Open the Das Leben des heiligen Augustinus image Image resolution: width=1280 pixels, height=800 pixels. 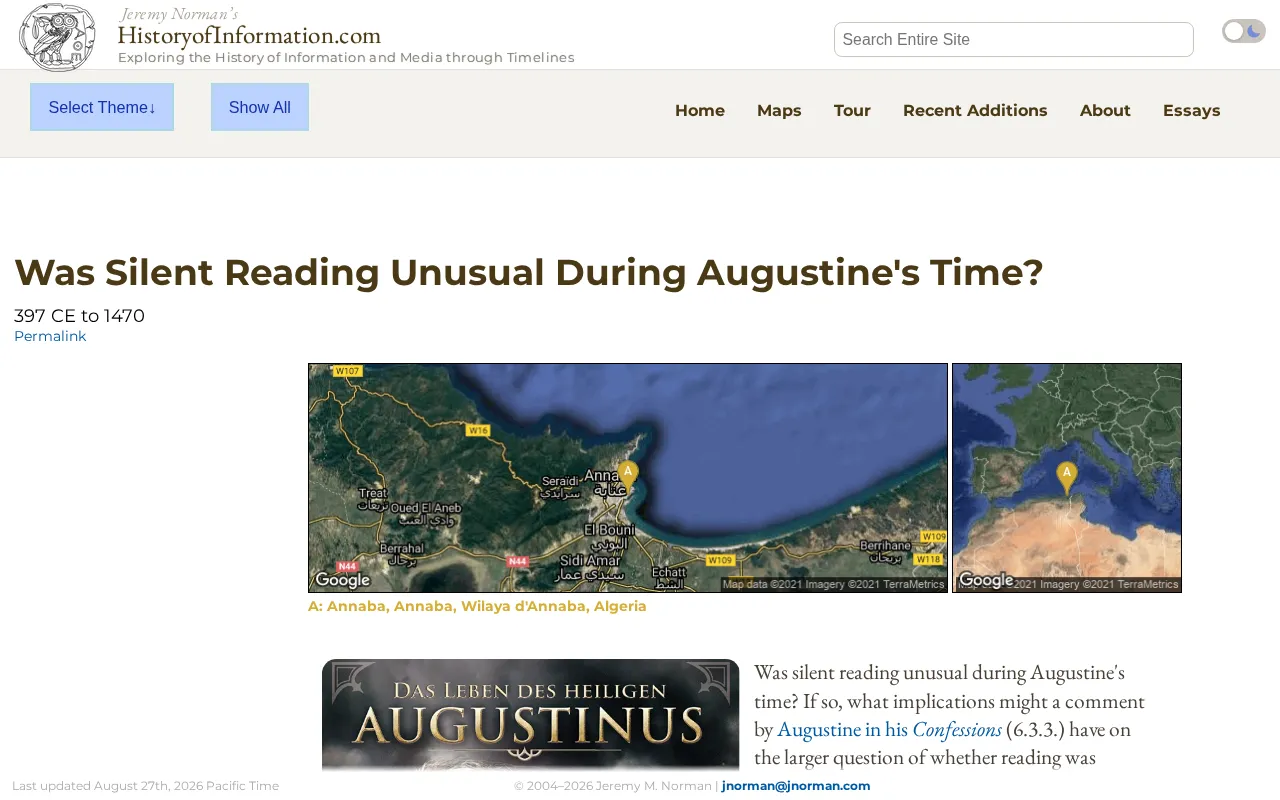(x=531, y=714)
